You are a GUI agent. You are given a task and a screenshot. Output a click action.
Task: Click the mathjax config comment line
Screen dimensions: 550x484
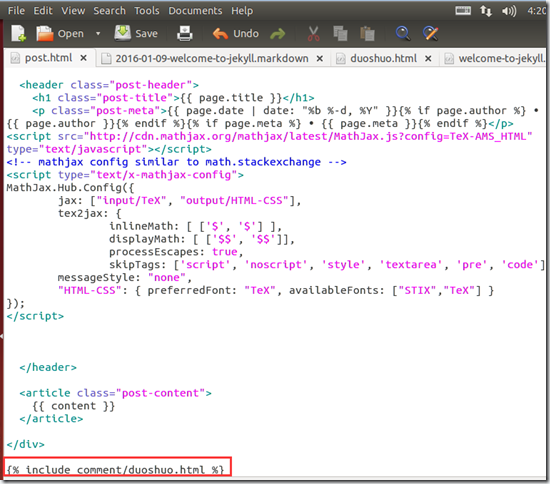(x=176, y=162)
